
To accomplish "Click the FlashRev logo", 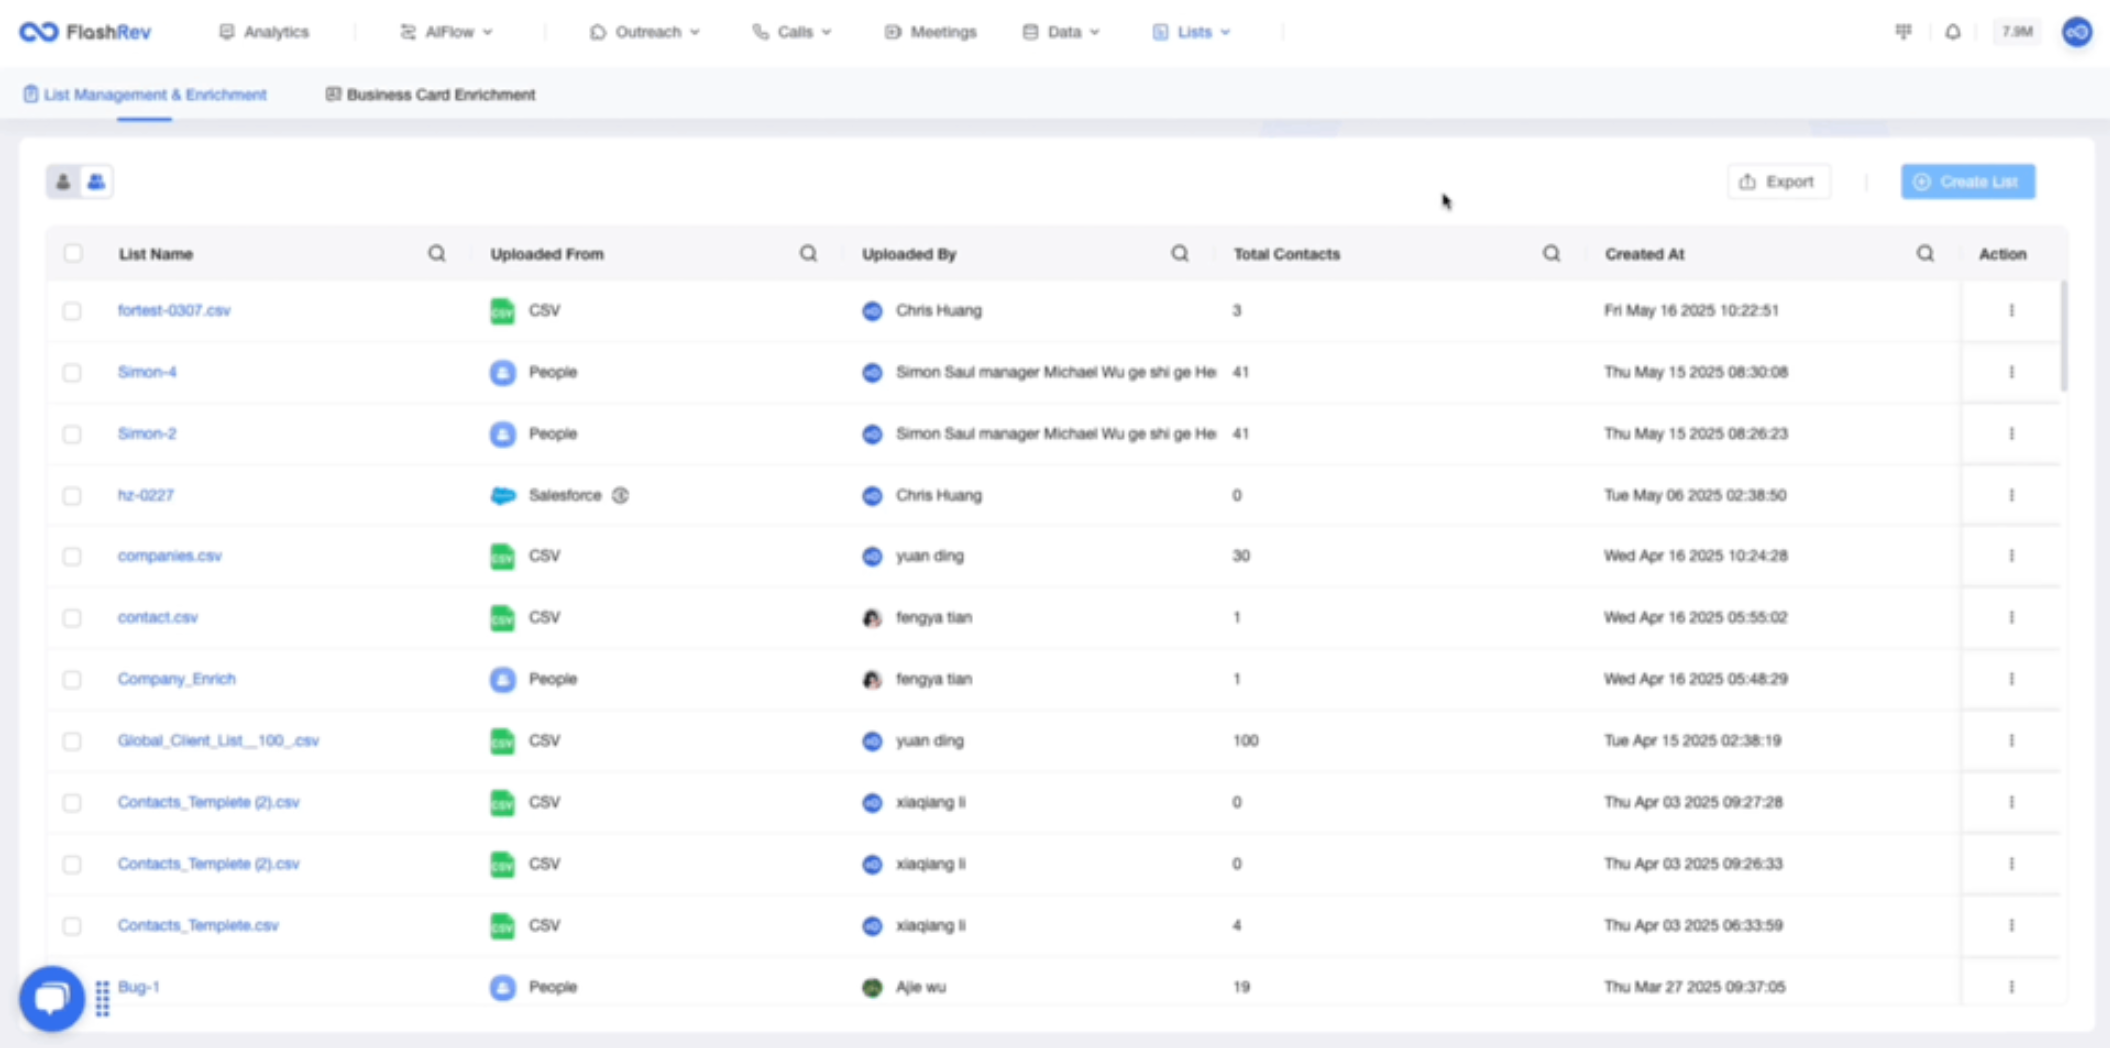I will [x=85, y=32].
